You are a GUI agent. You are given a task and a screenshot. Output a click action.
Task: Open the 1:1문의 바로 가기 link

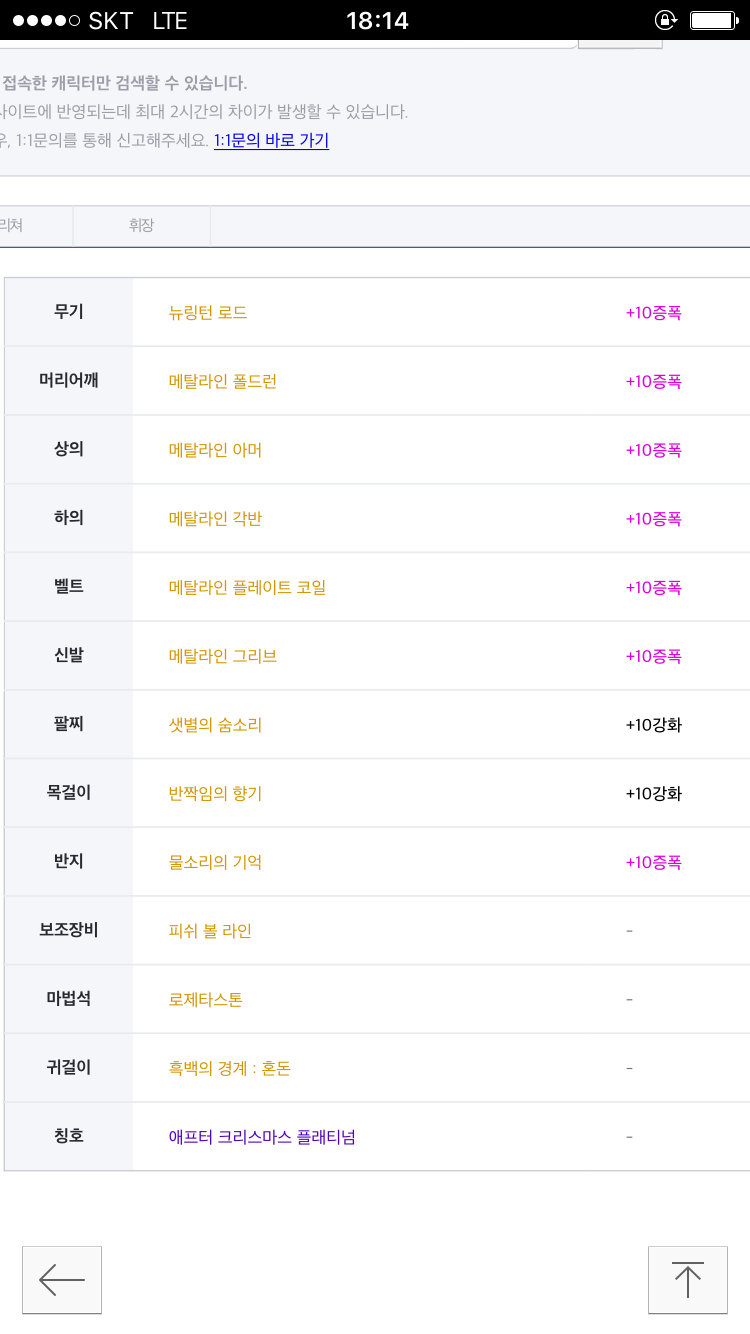271,141
